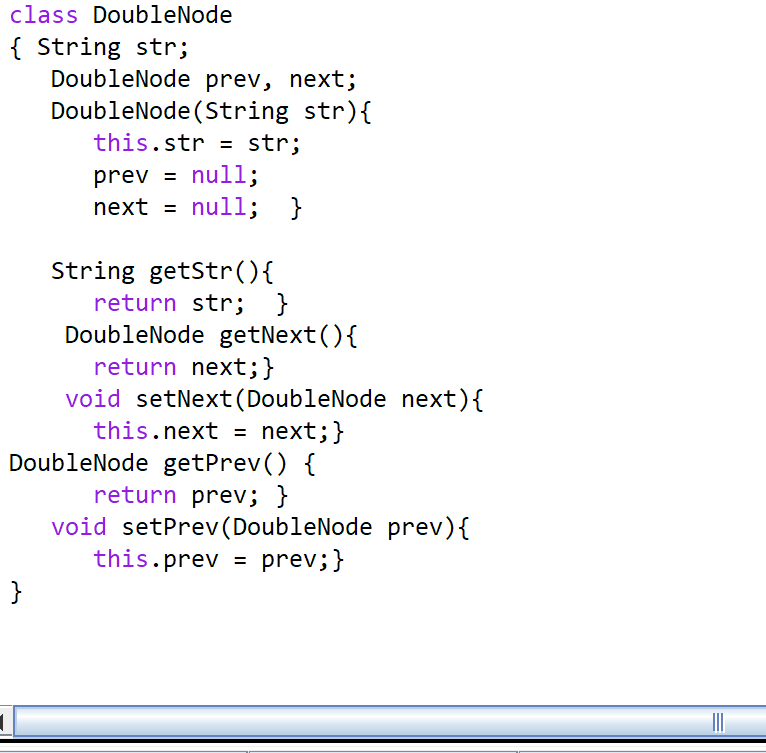Click 'next = null;' statement
This screenshot has width=766, height=753.
click(x=176, y=208)
